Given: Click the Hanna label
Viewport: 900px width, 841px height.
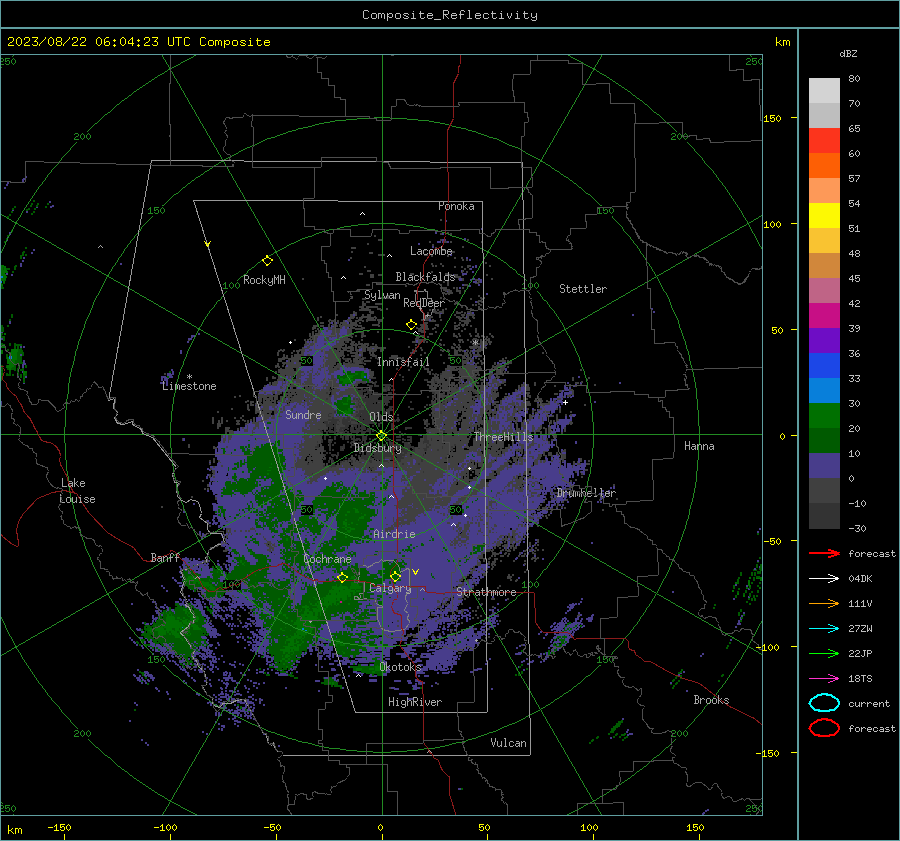Looking at the screenshot, I should (x=699, y=446).
